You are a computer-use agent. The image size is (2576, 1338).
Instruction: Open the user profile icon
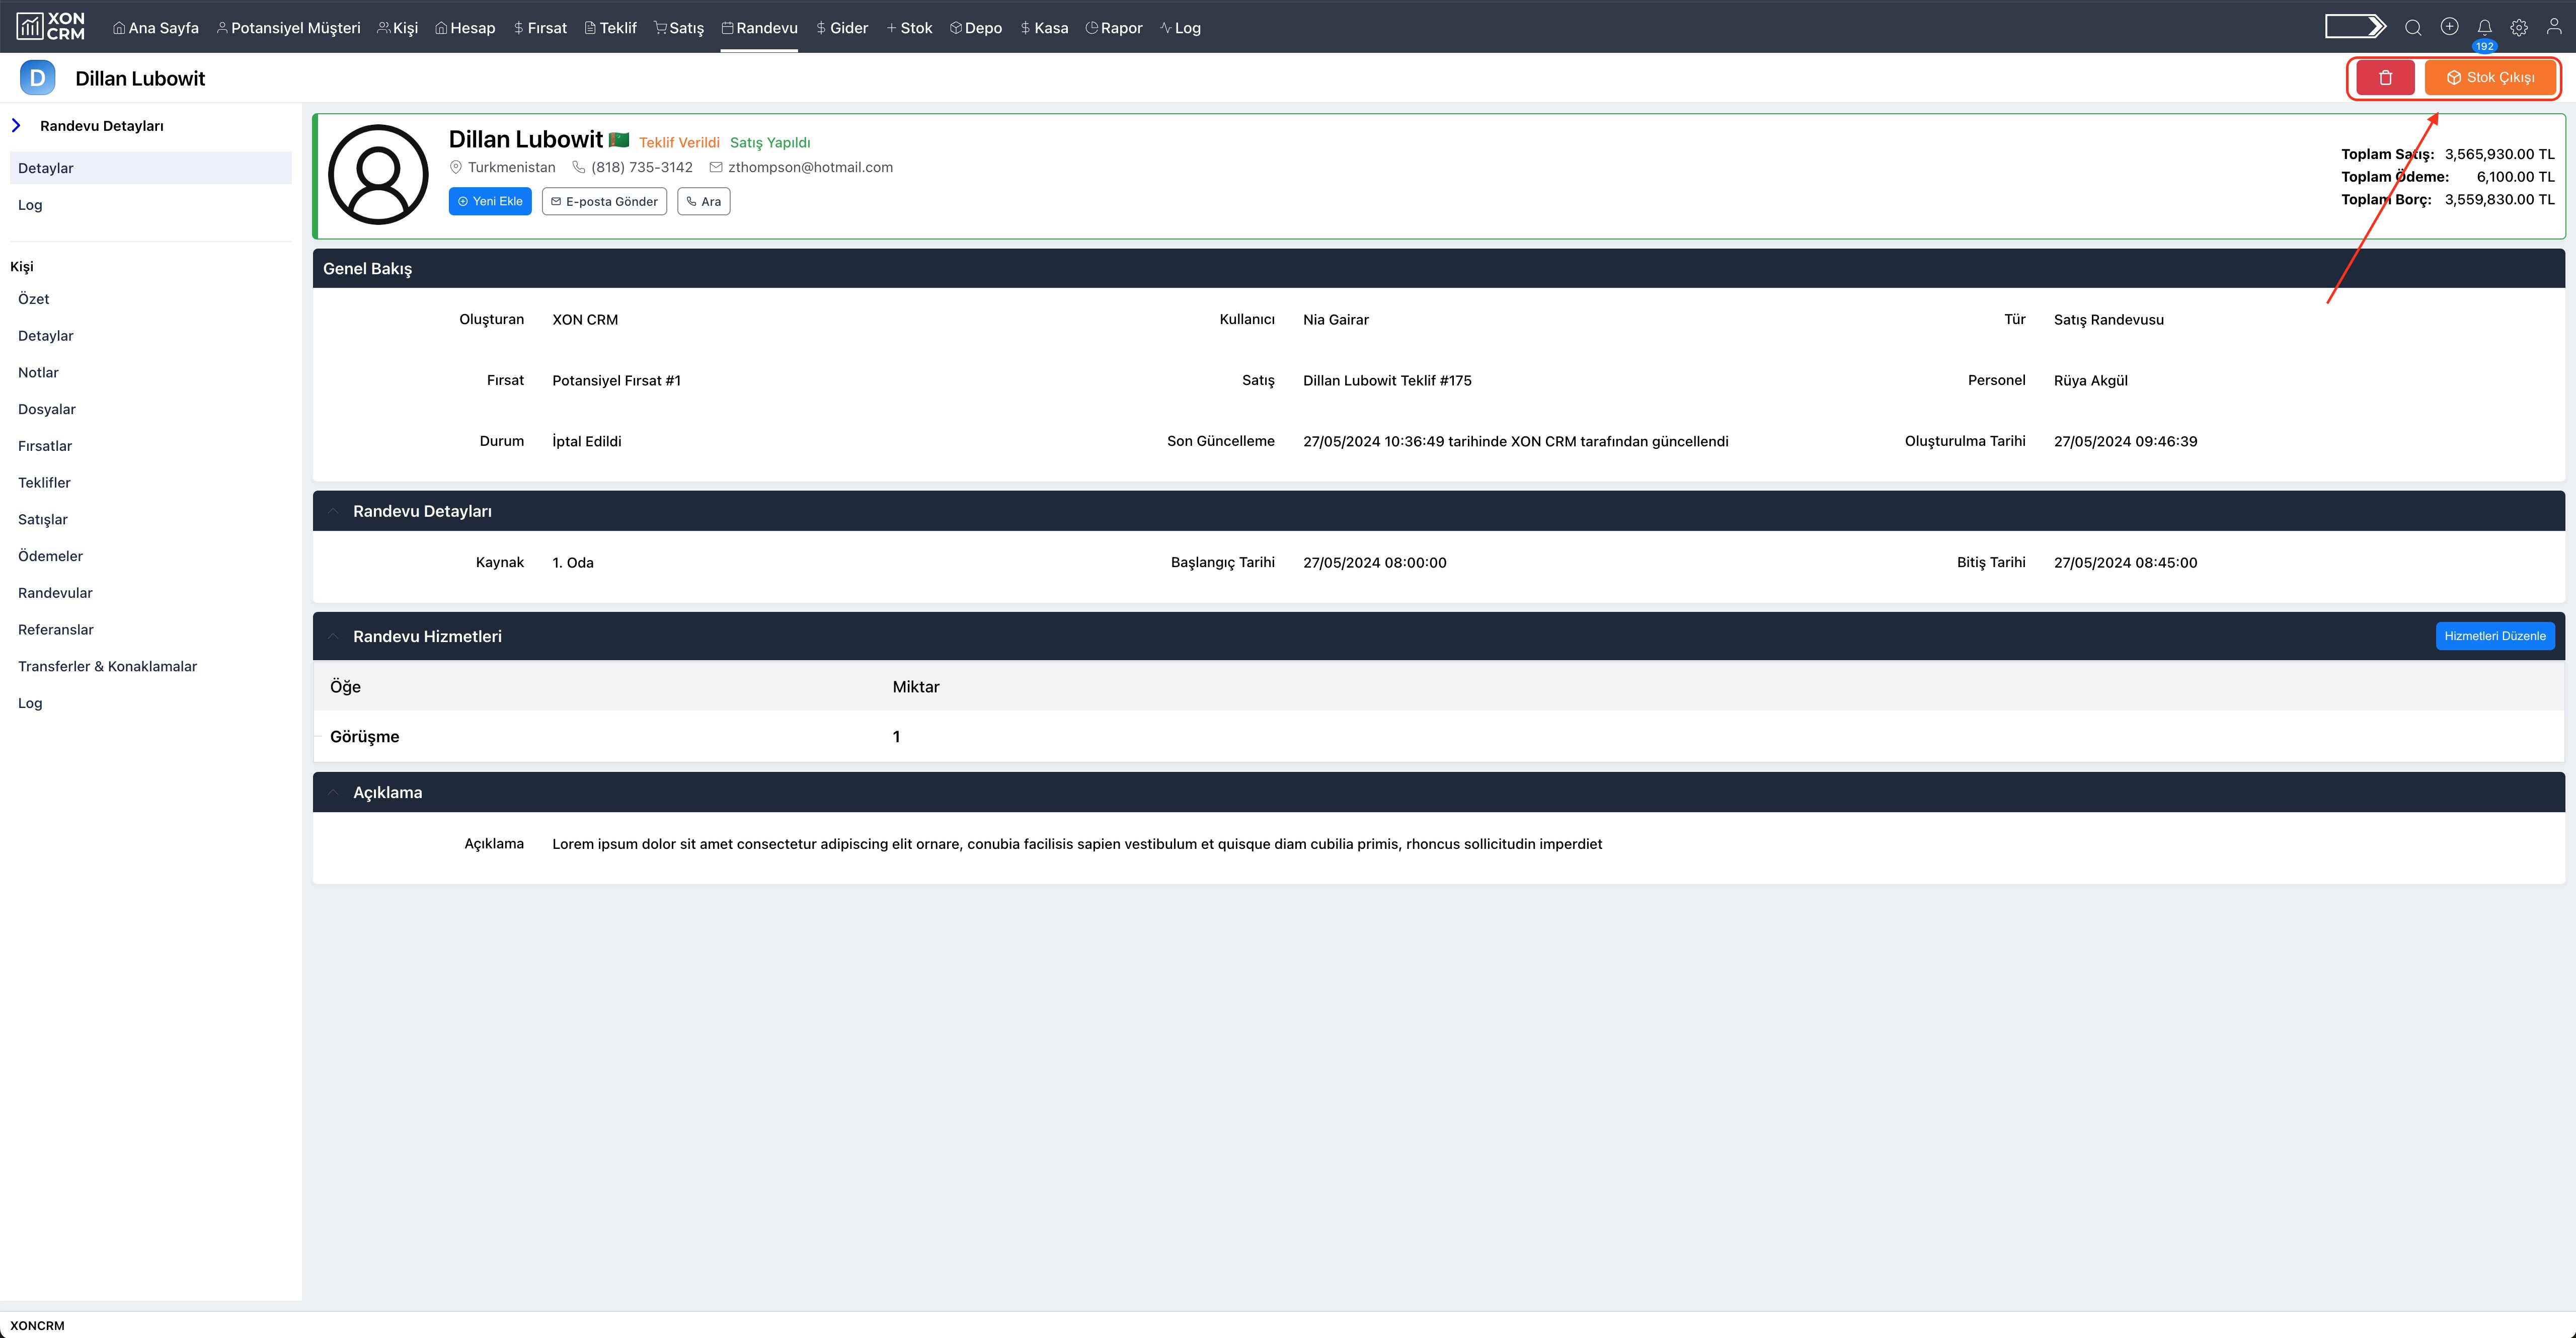point(2554,27)
